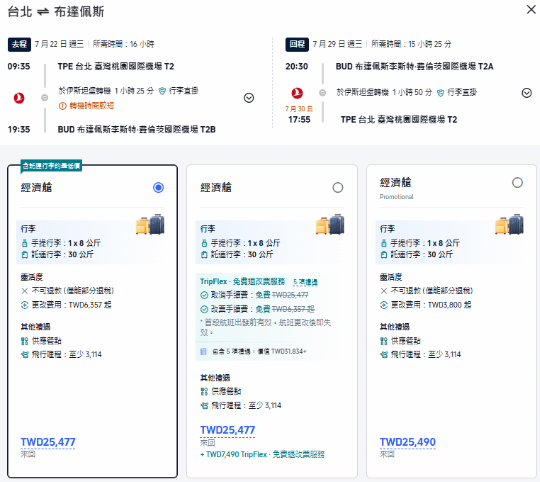This screenshot has height=482, width=540.
Task: Click luggage illustration in first fare card
Action: (150, 224)
